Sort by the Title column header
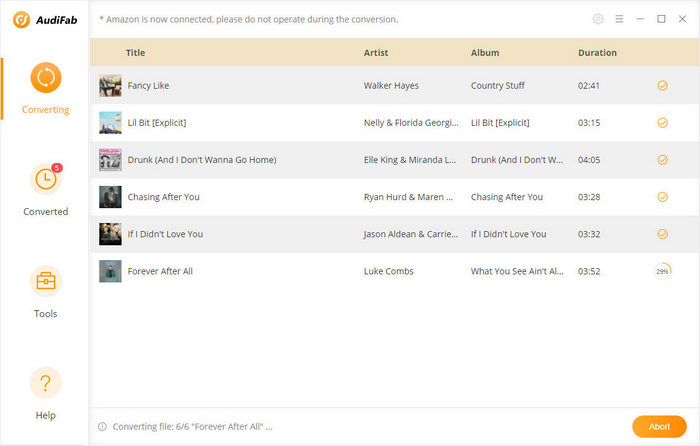 [135, 53]
